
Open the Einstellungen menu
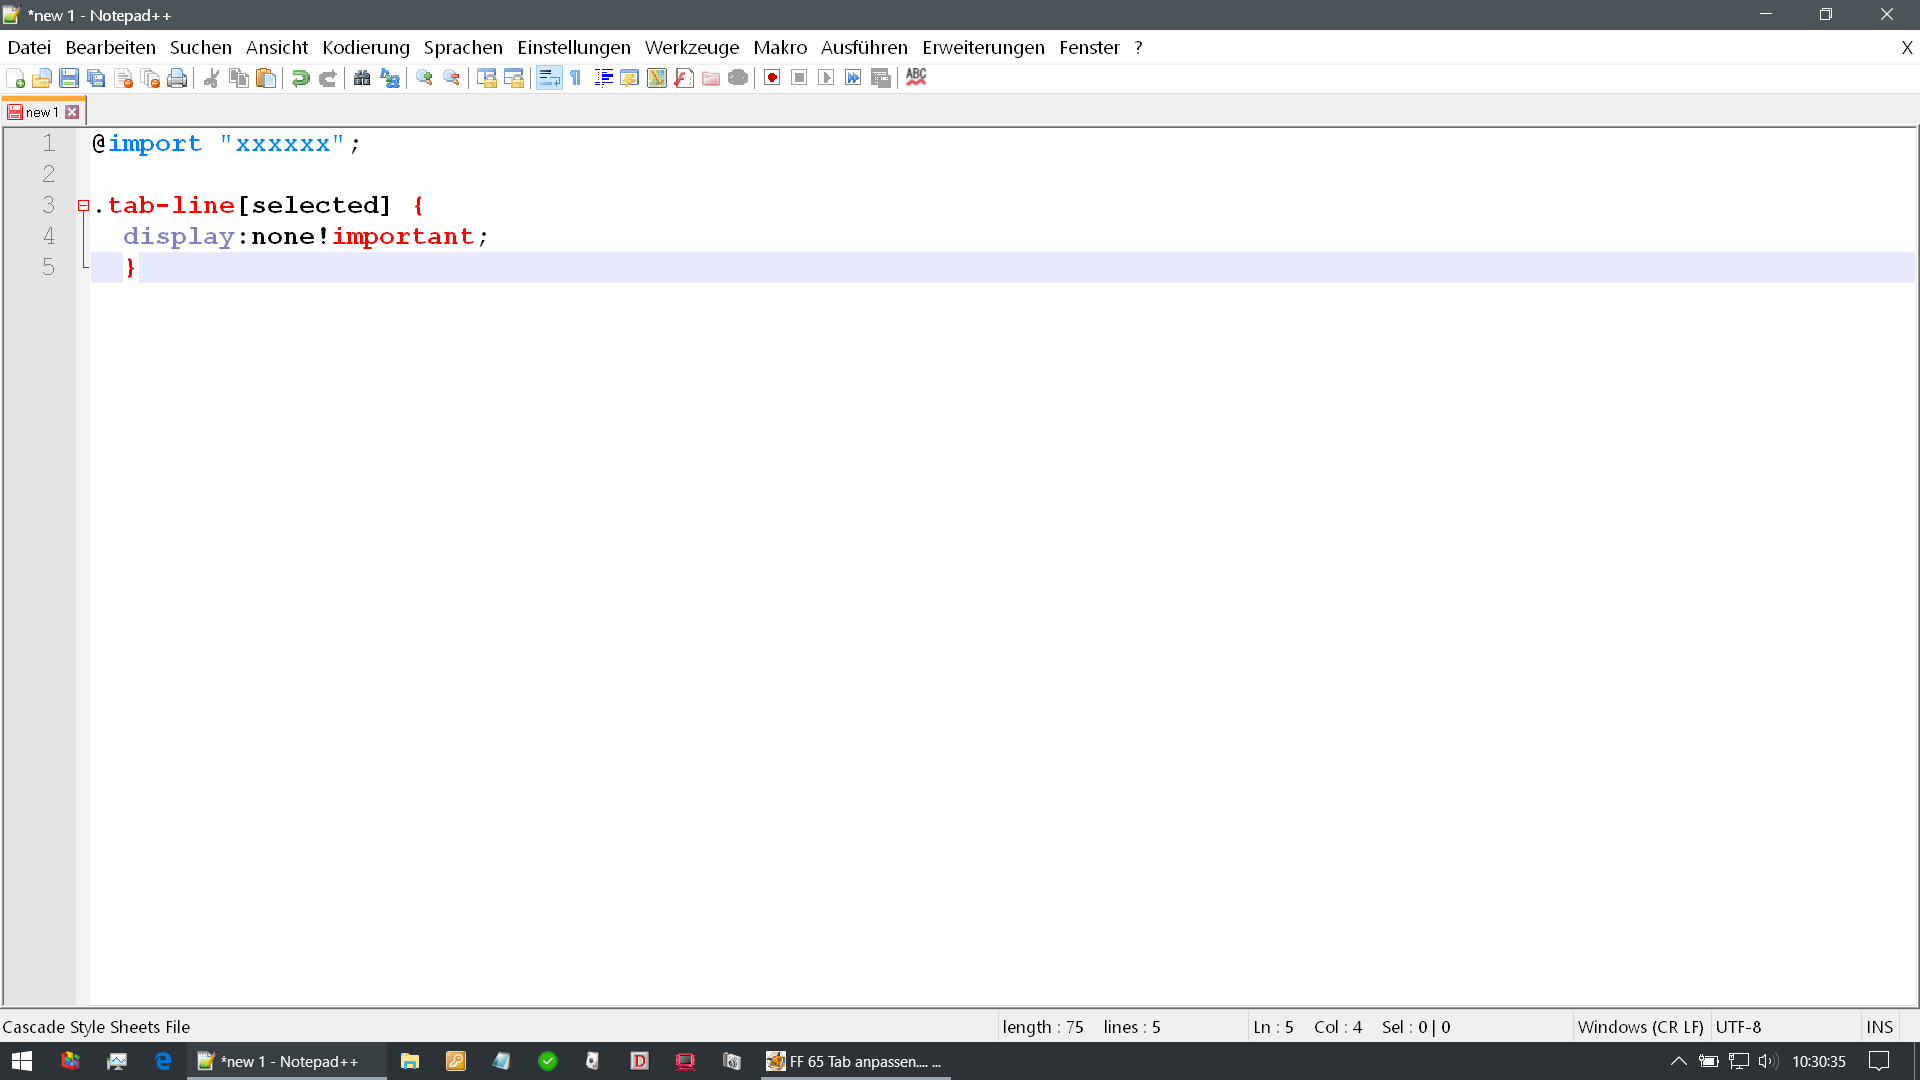(x=573, y=47)
